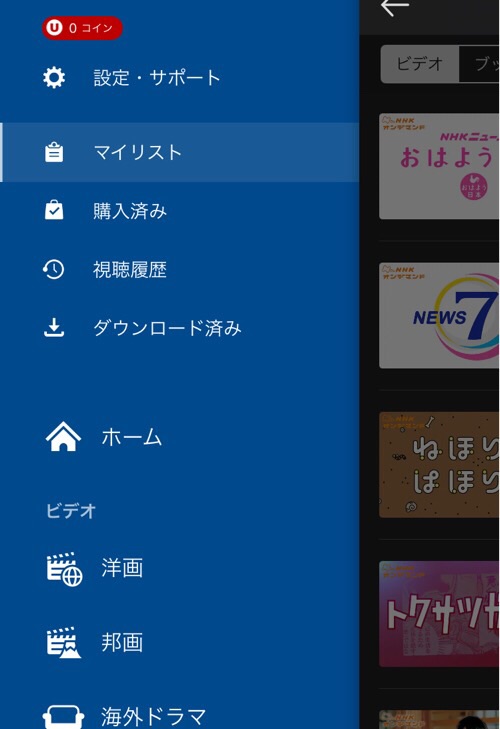500x729 pixels.
Task: Open ダウンロード済み downloads list
Action: (x=167, y=328)
